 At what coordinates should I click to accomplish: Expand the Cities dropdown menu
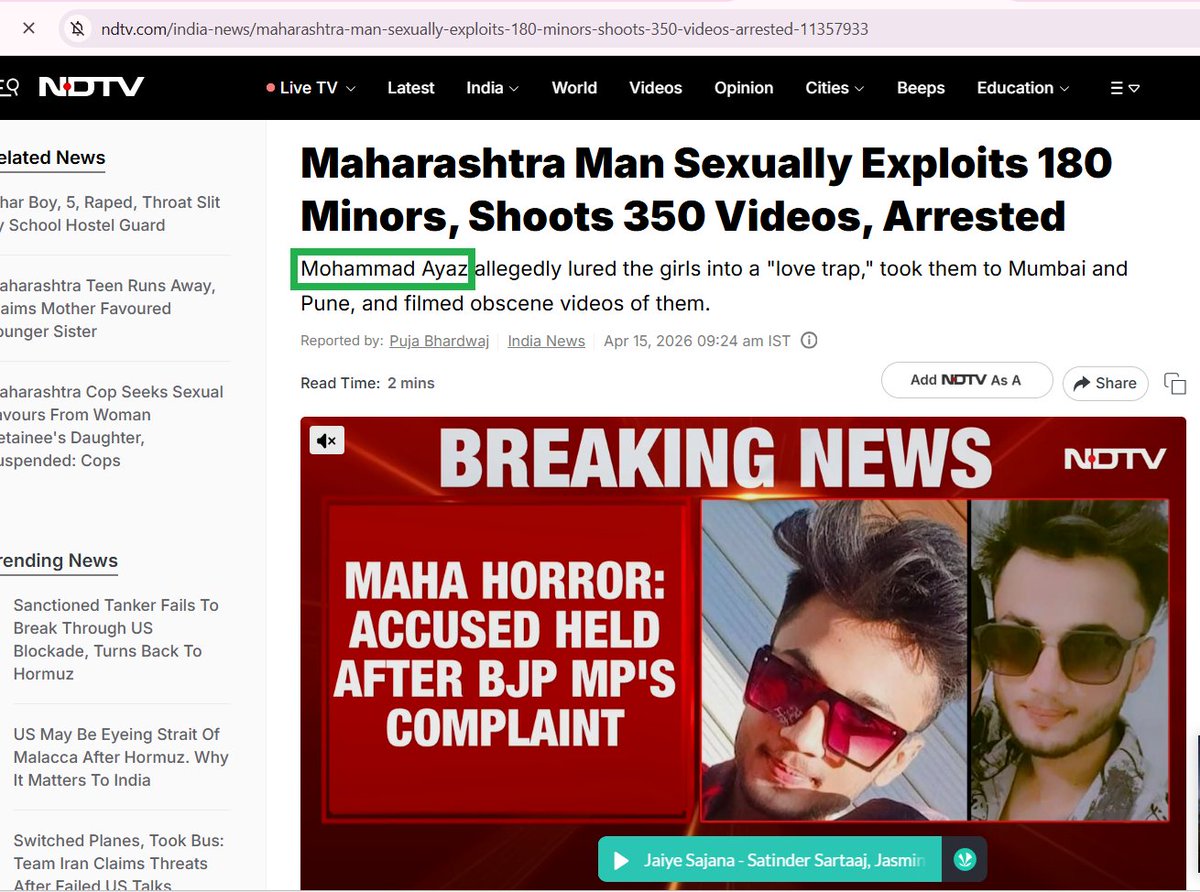pos(835,88)
